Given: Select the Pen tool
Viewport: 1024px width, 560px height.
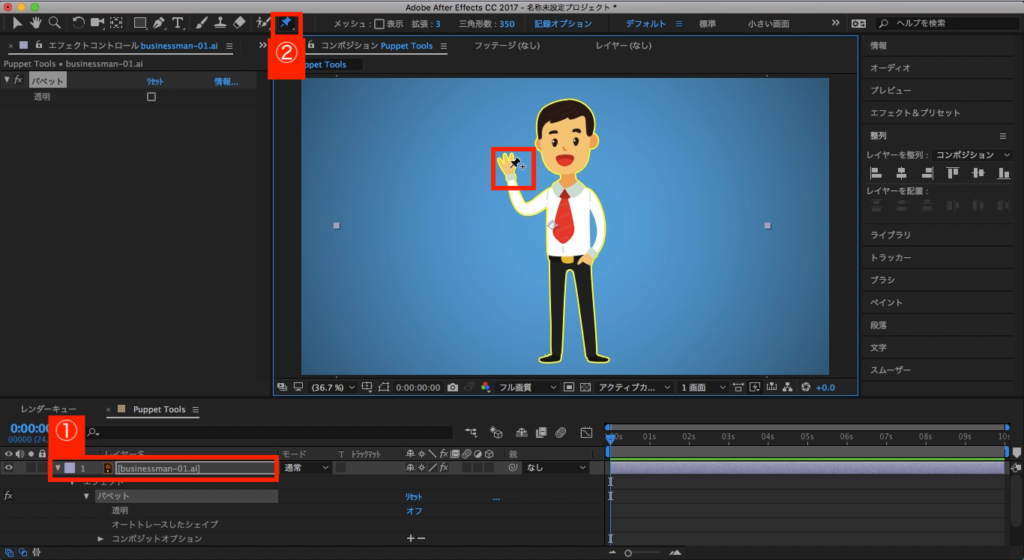Looking at the screenshot, I should click(x=160, y=22).
